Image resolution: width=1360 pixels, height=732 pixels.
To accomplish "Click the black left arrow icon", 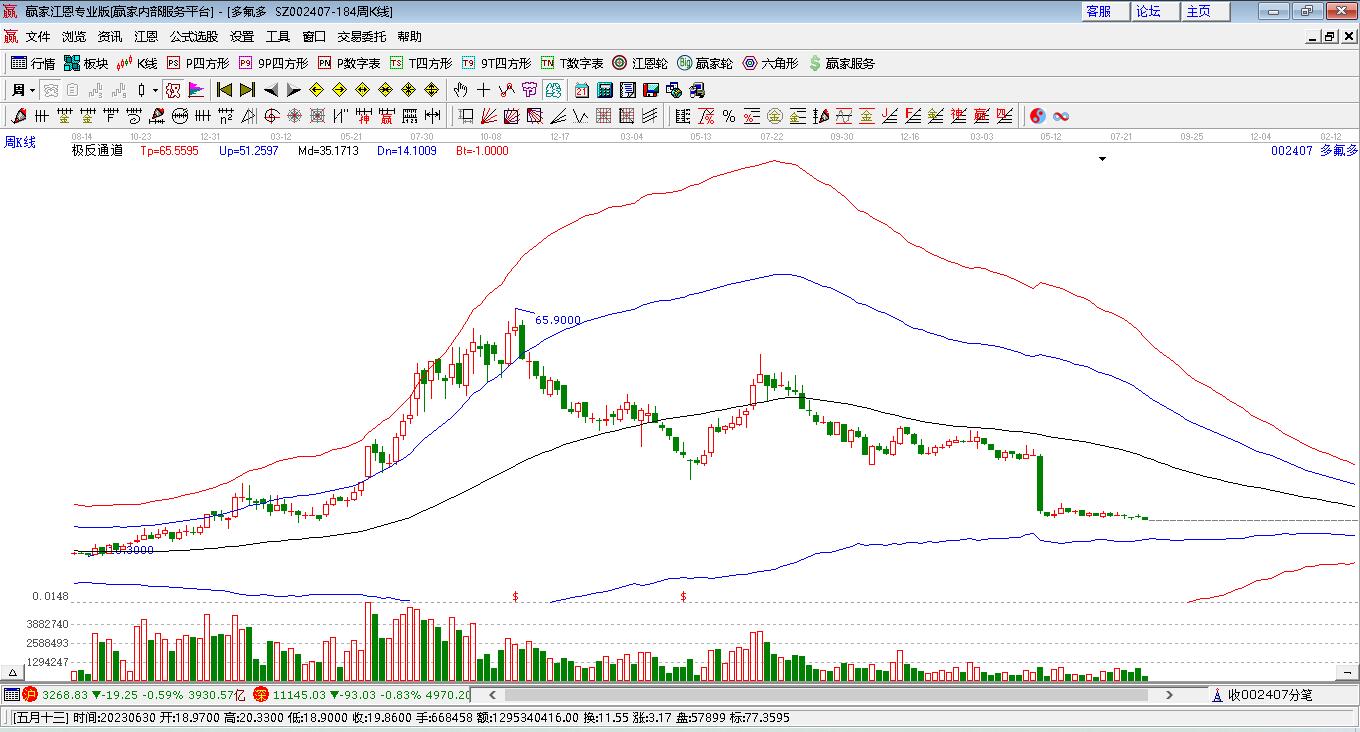I will pos(271,90).
